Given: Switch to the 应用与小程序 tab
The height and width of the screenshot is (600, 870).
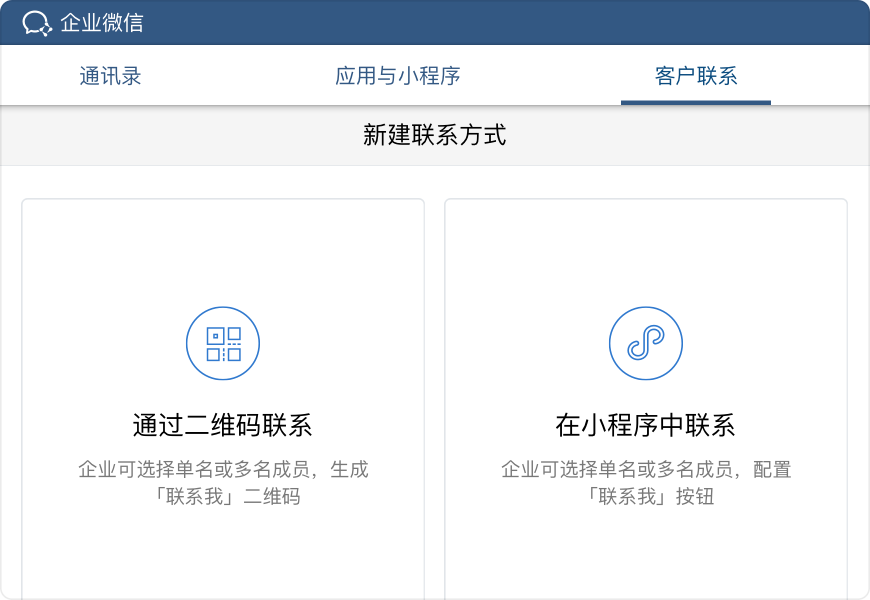Looking at the screenshot, I should (398, 76).
